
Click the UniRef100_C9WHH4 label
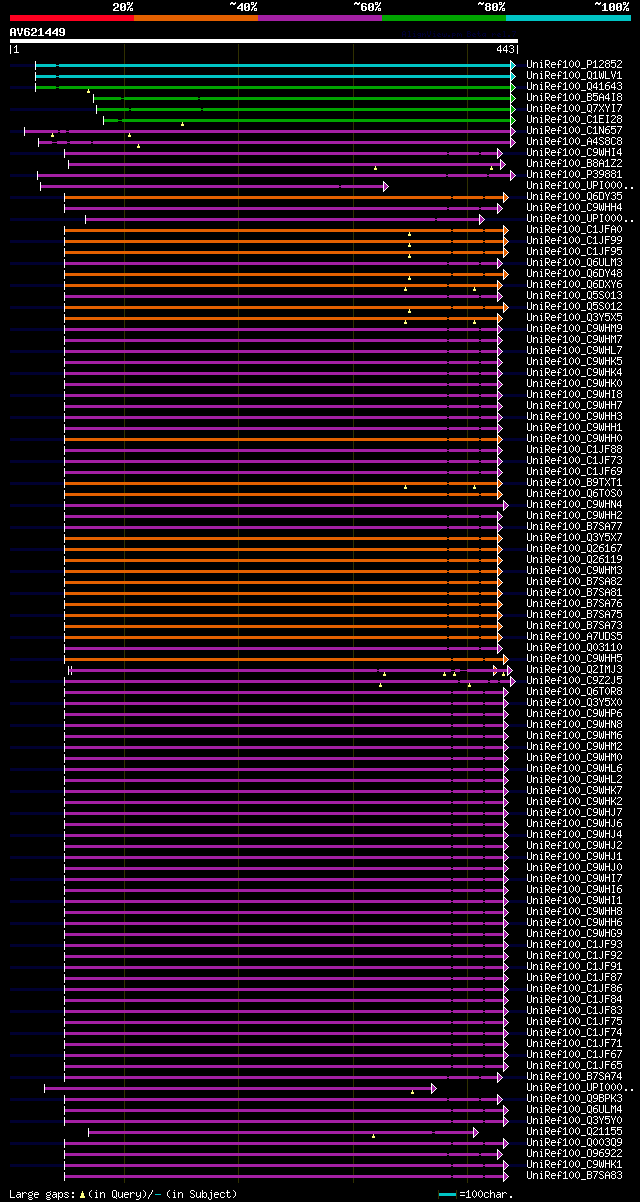pos(575,207)
